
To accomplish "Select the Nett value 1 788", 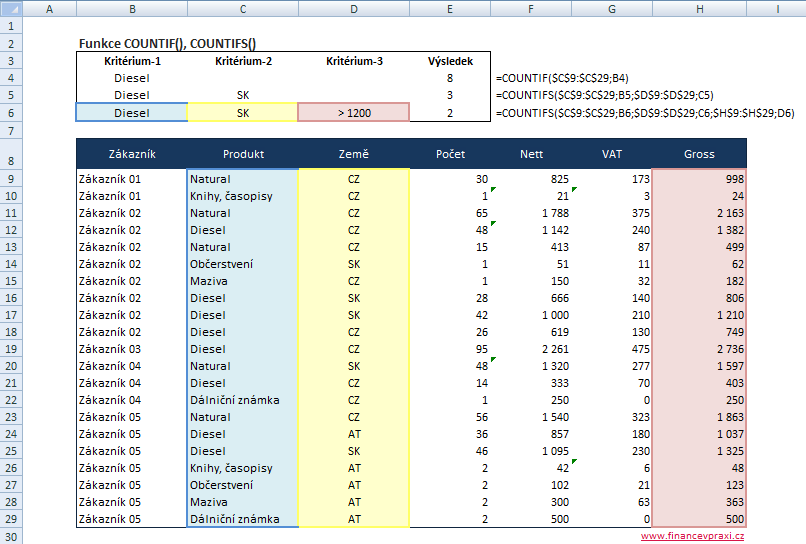I will [531, 213].
